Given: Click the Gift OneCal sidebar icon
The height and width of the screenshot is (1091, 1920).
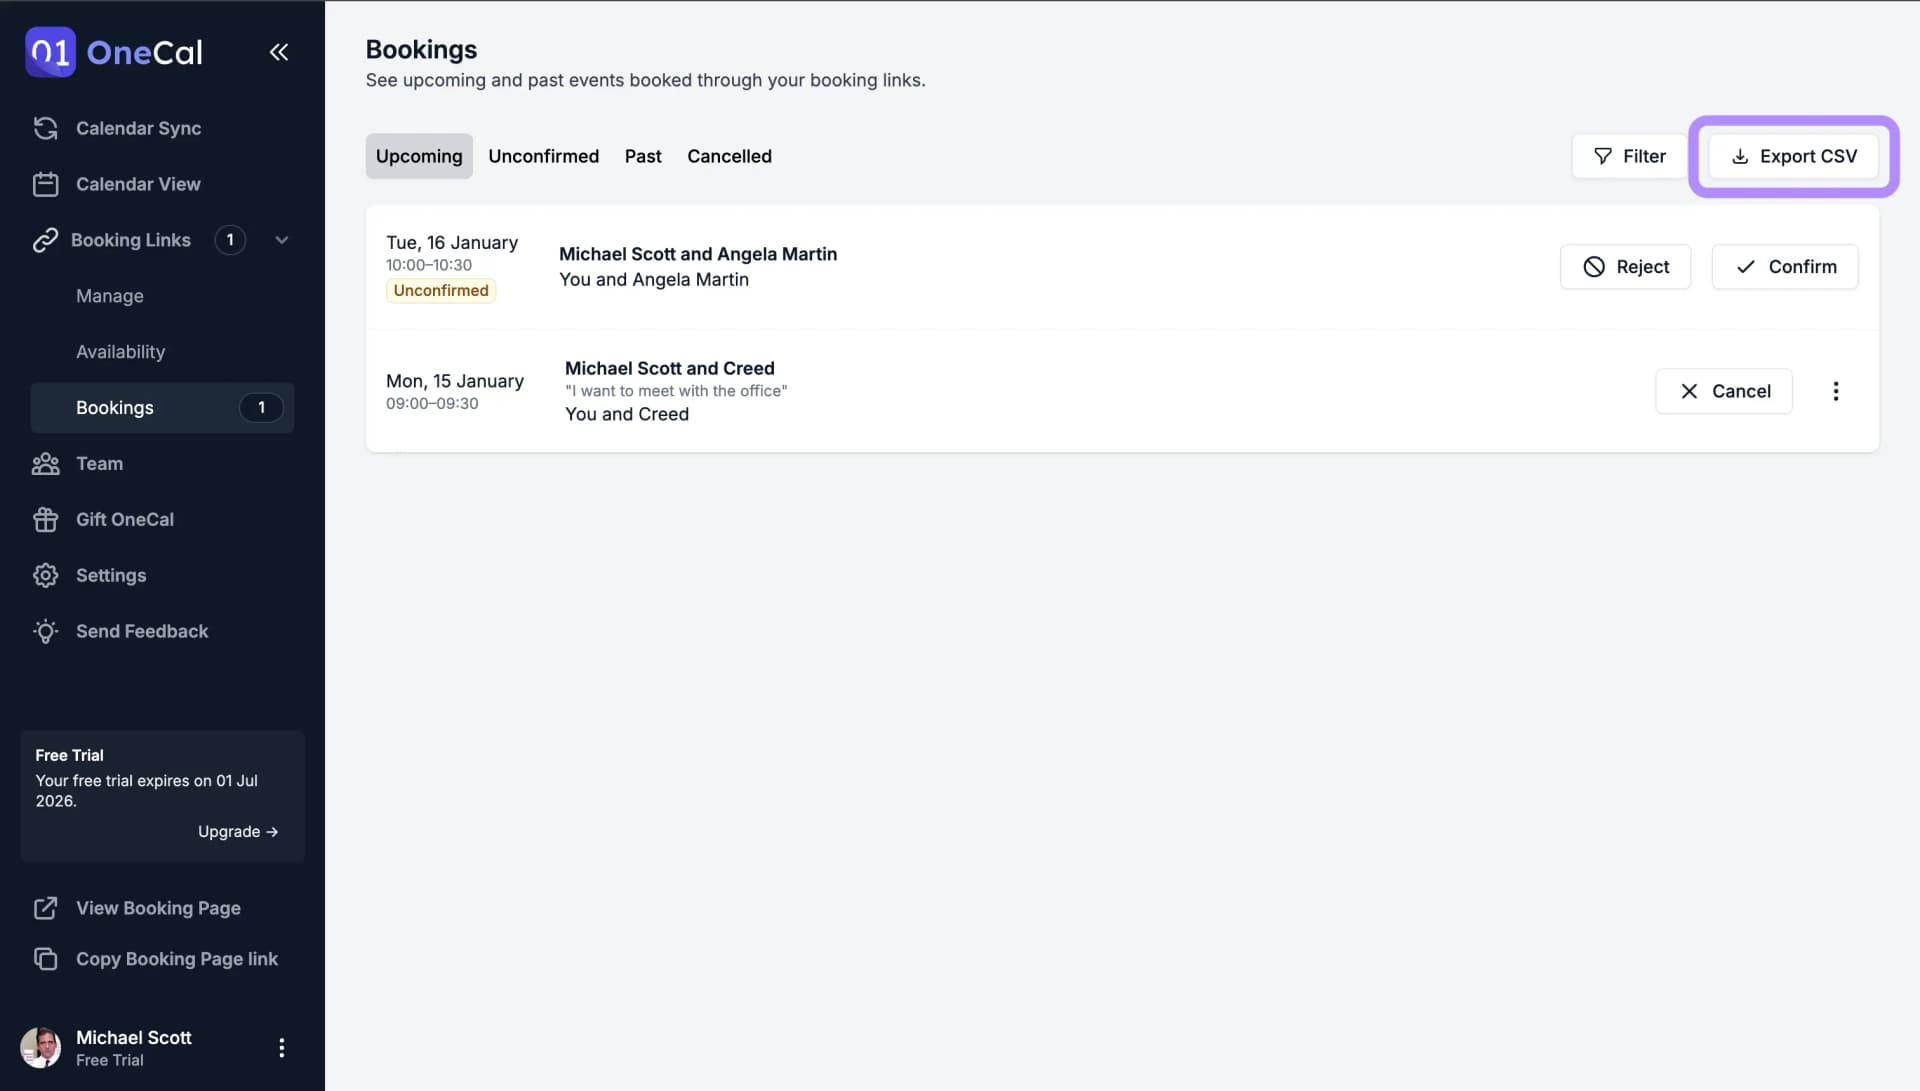Looking at the screenshot, I should tap(44, 520).
